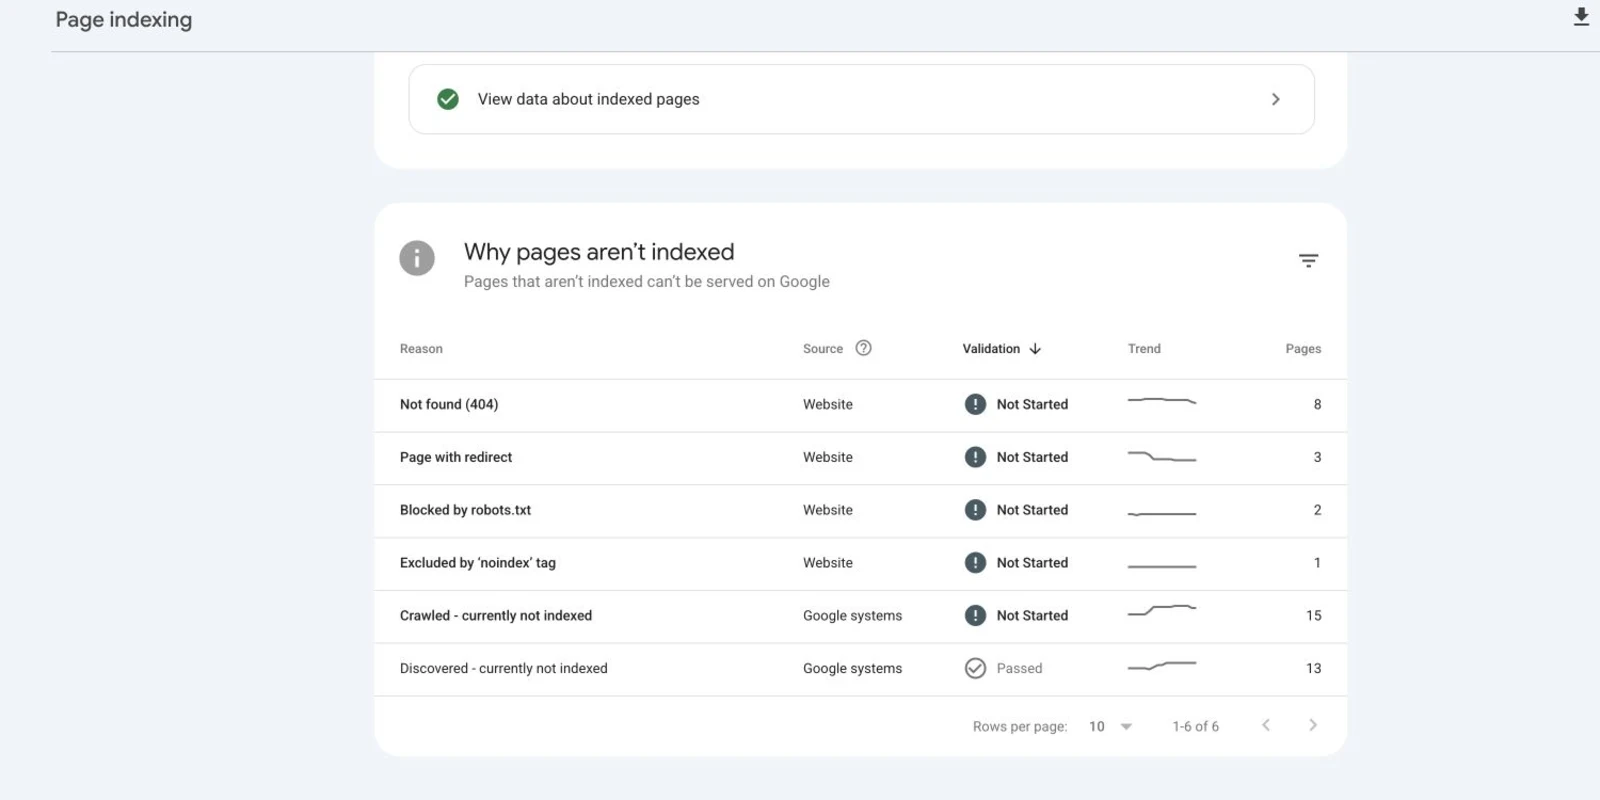Click Not Started icon in Blocked by robots.txt row
The height and width of the screenshot is (800, 1600).
pyautogui.click(x=975, y=510)
